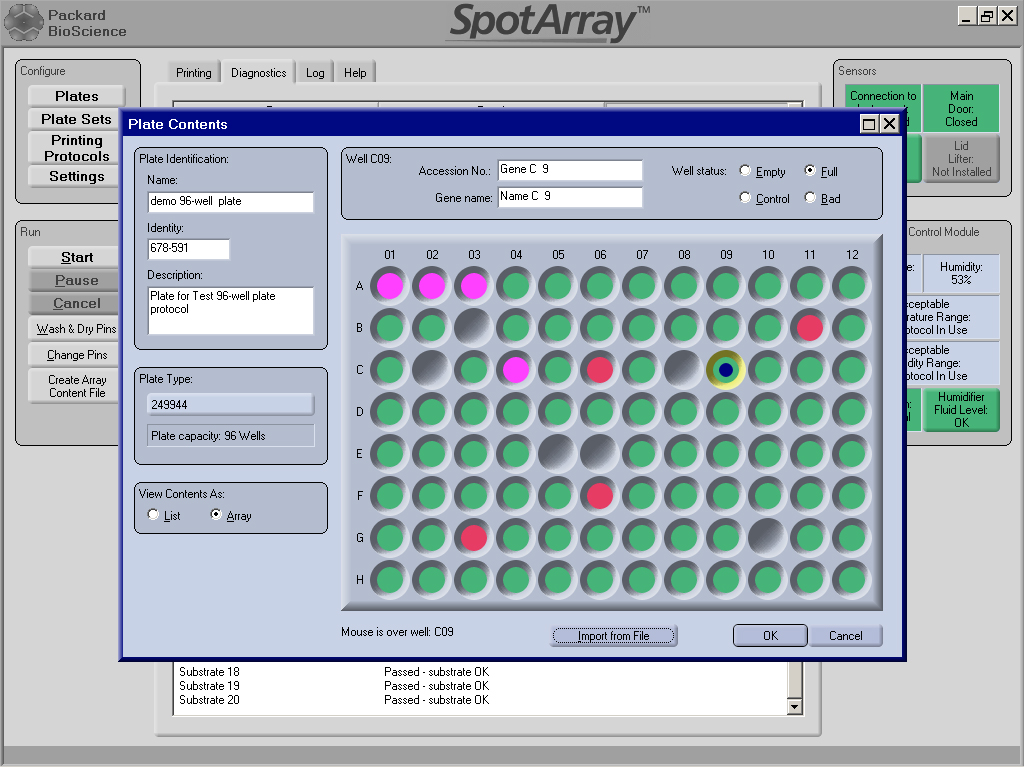Click empty gray well G10

(767, 537)
